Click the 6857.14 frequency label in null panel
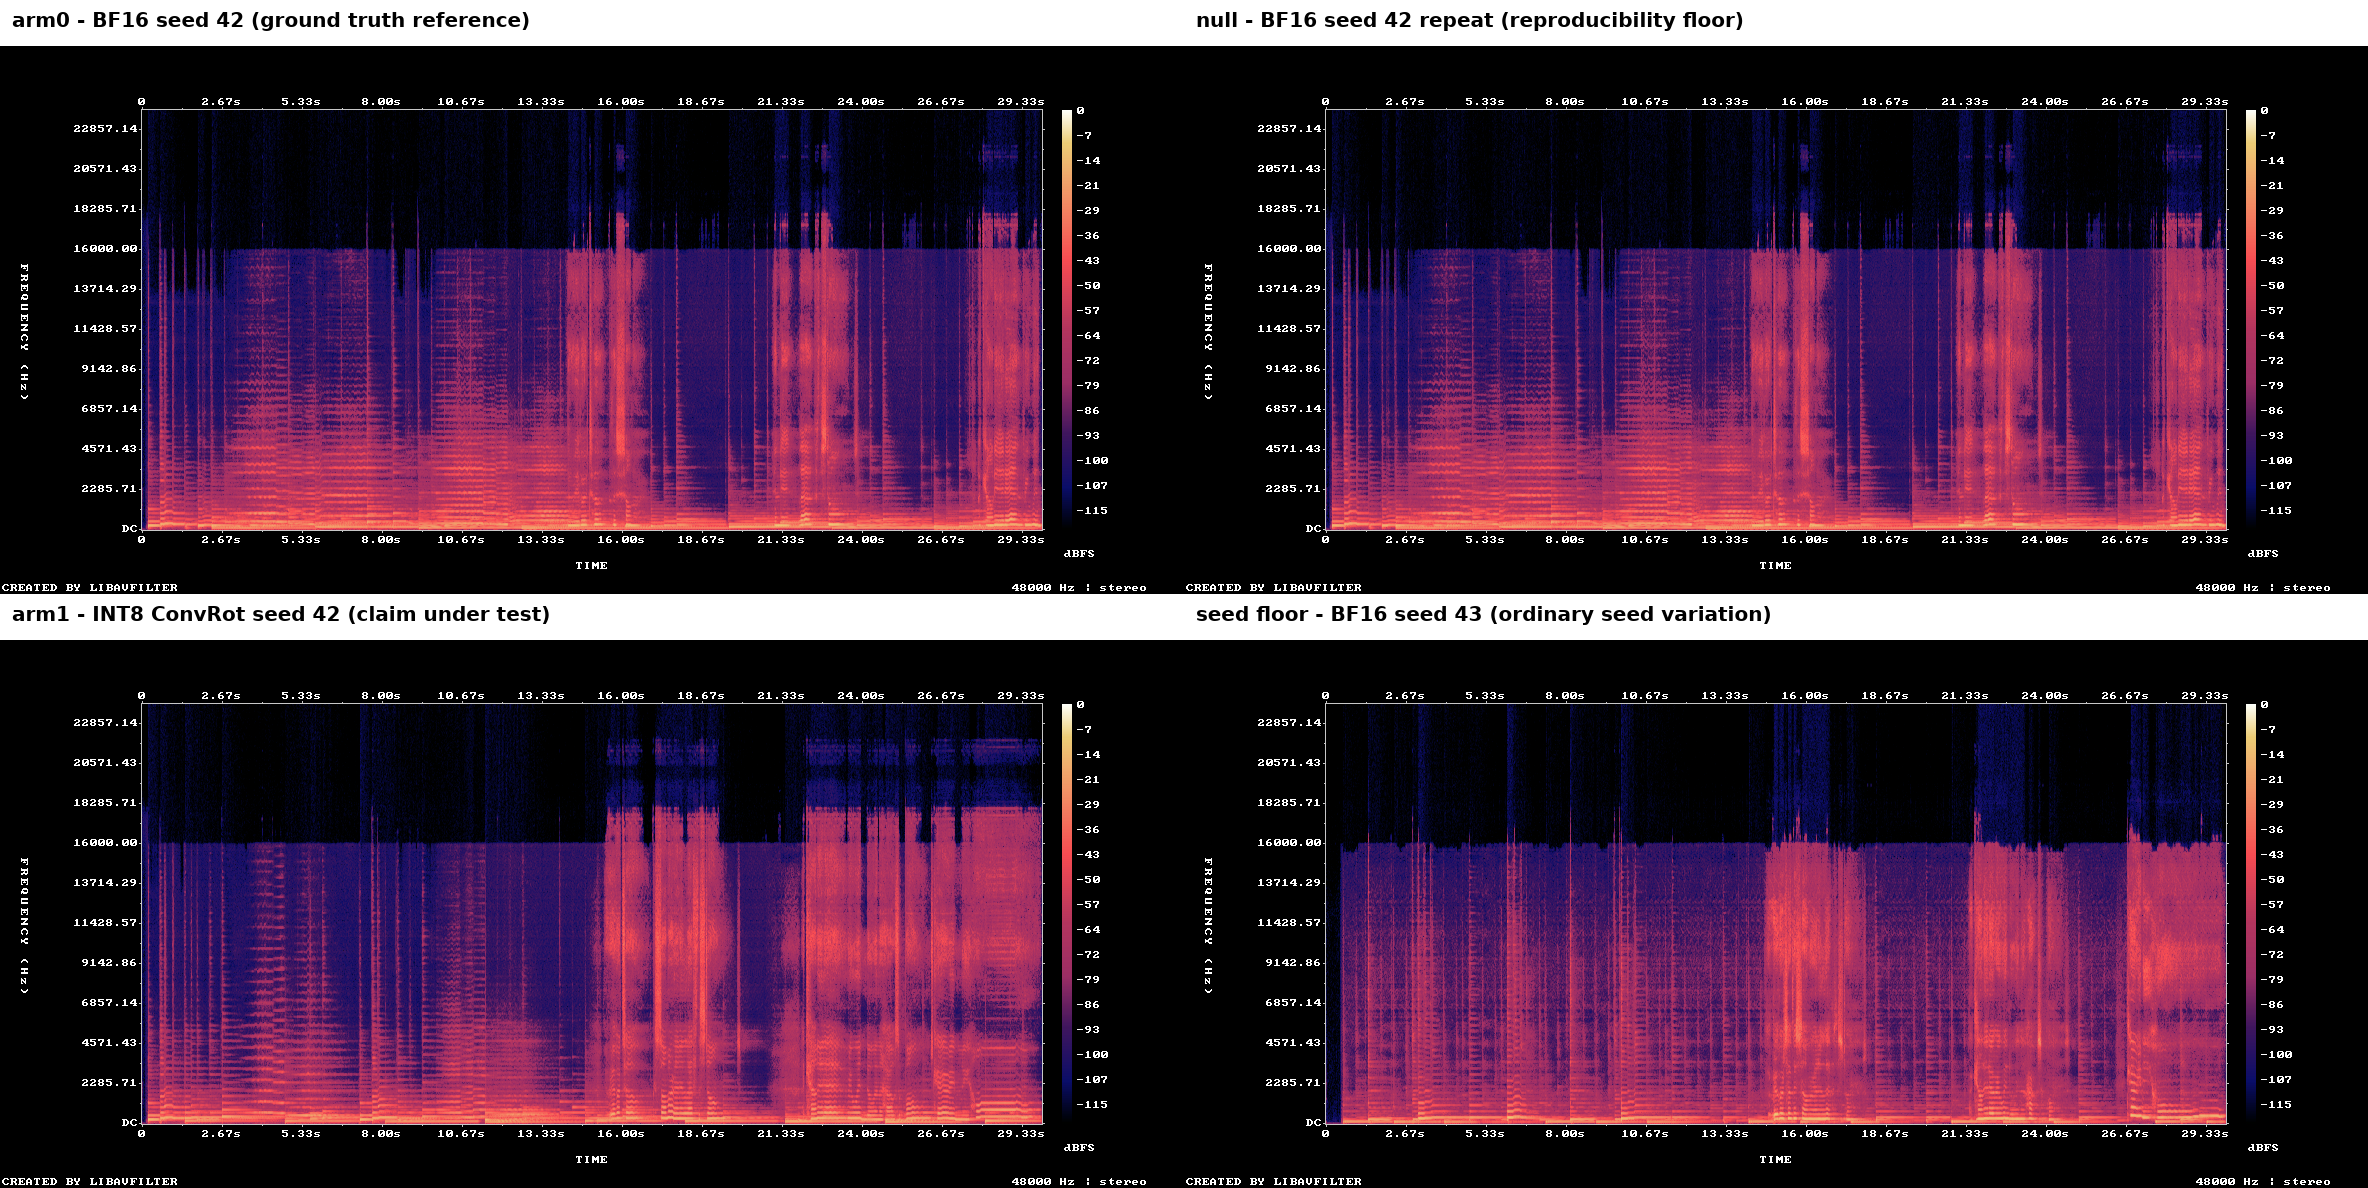2368x1188 pixels. [1293, 408]
